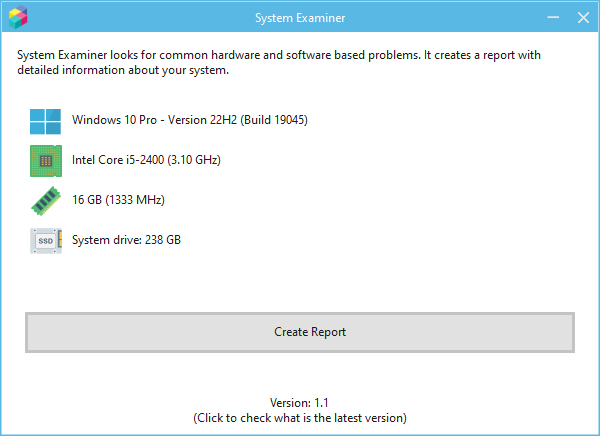Select the 'Intel Core i5-2400 (3.10 GHz)' text
600x436 pixels.
(146, 160)
